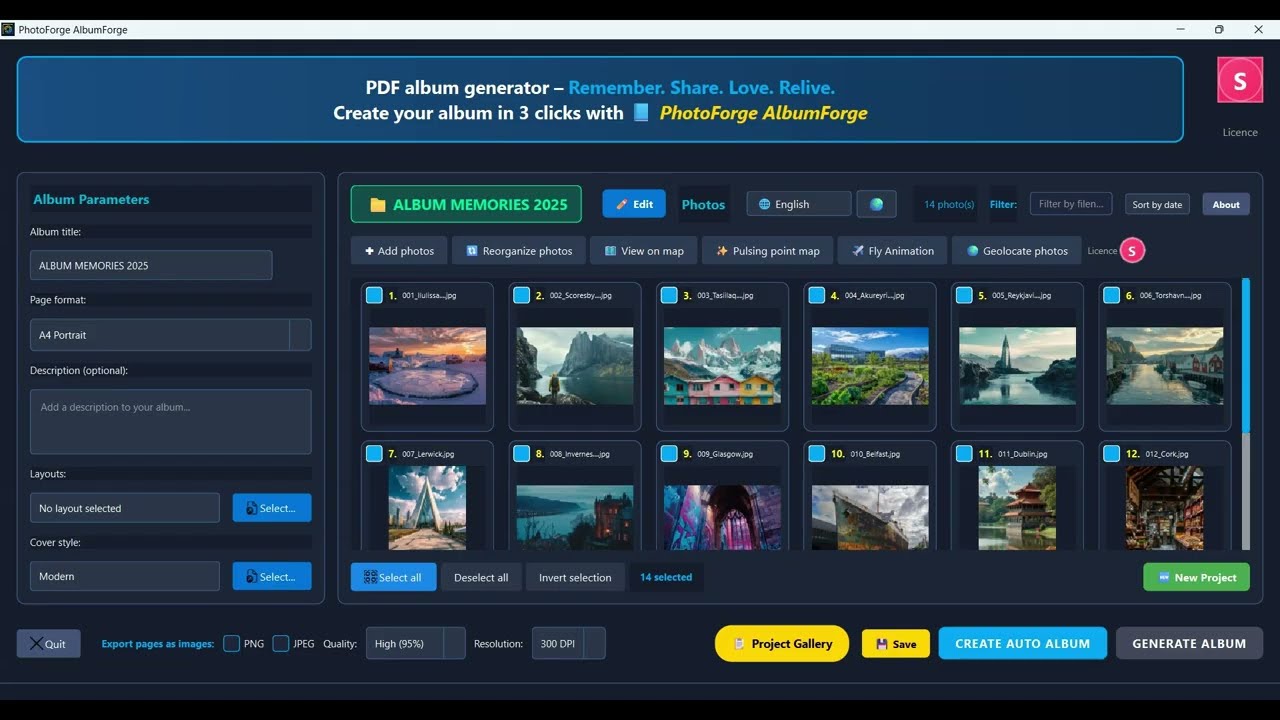Enable PNG export checkbox

coord(231,643)
